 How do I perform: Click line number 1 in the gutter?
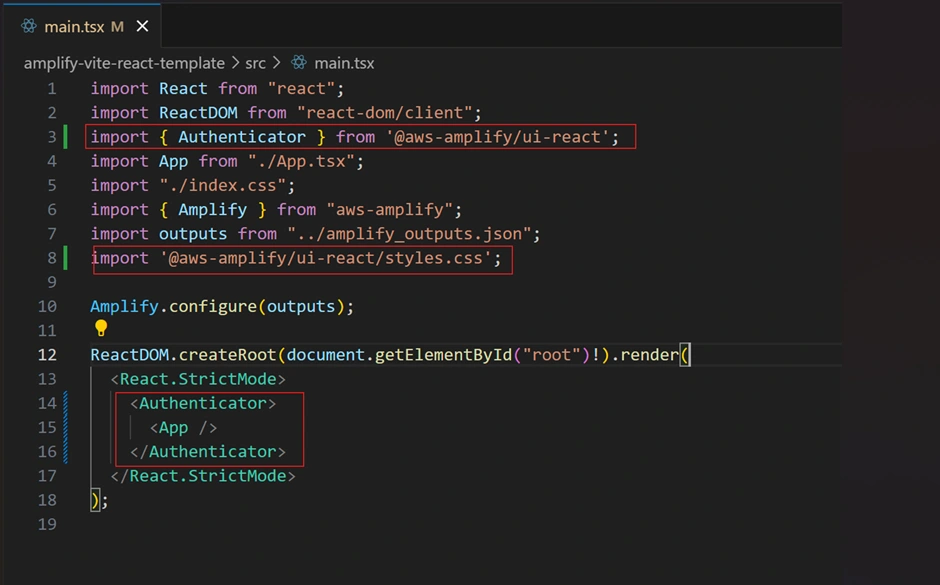[x=51, y=89]
